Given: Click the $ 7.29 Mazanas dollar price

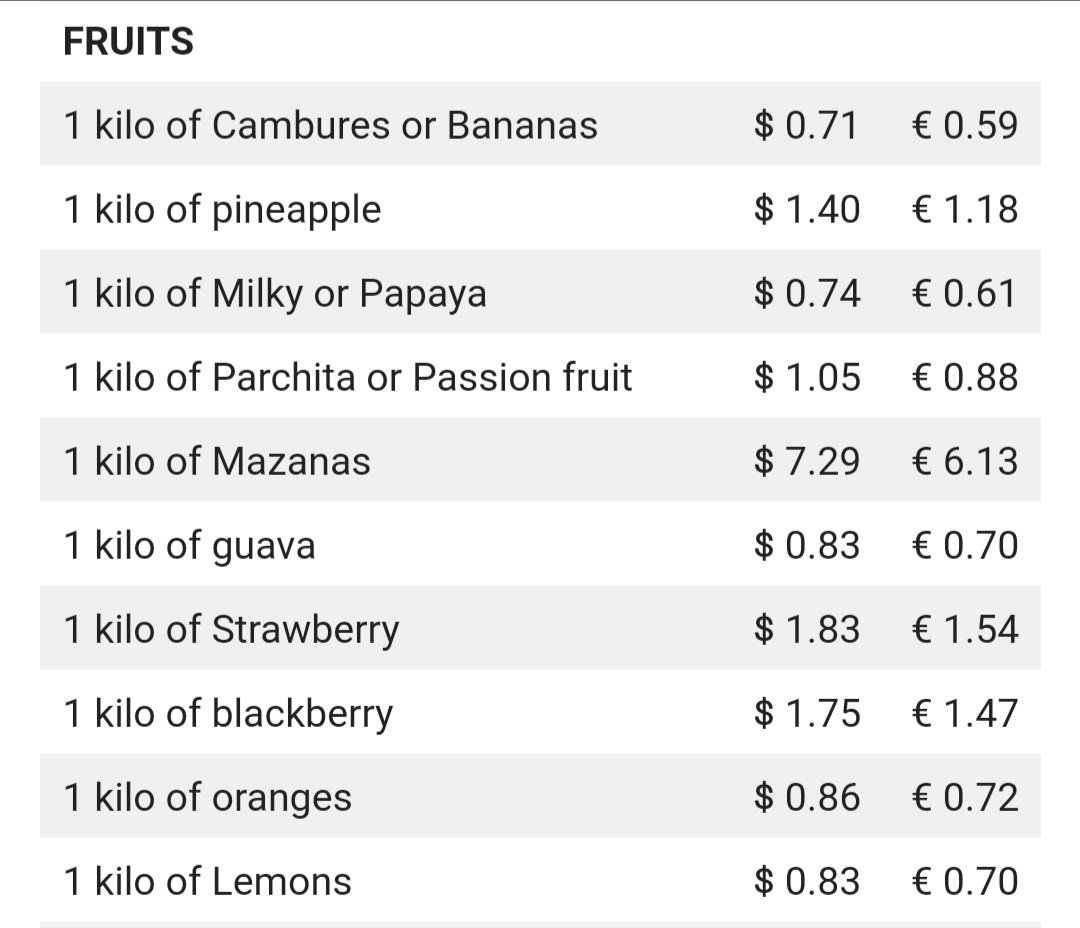Looking at the screenshot, I should 807,461.
